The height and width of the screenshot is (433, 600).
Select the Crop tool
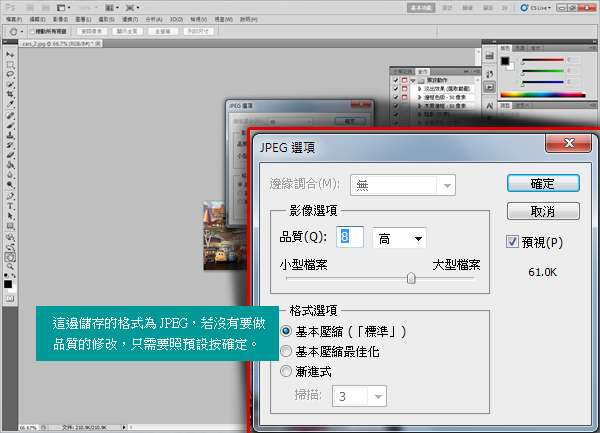tap(10, 94)
